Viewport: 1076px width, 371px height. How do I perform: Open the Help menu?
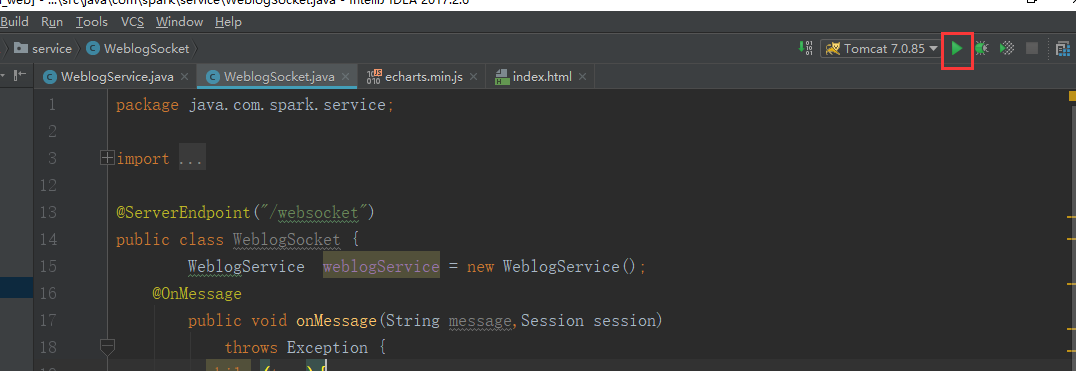(229, 22)
